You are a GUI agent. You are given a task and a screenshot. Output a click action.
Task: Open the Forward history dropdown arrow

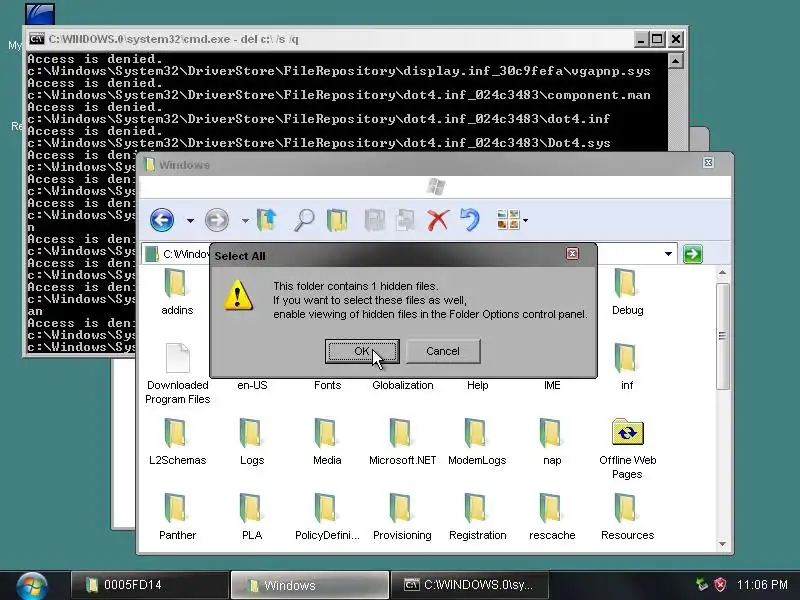pos(245,221)
